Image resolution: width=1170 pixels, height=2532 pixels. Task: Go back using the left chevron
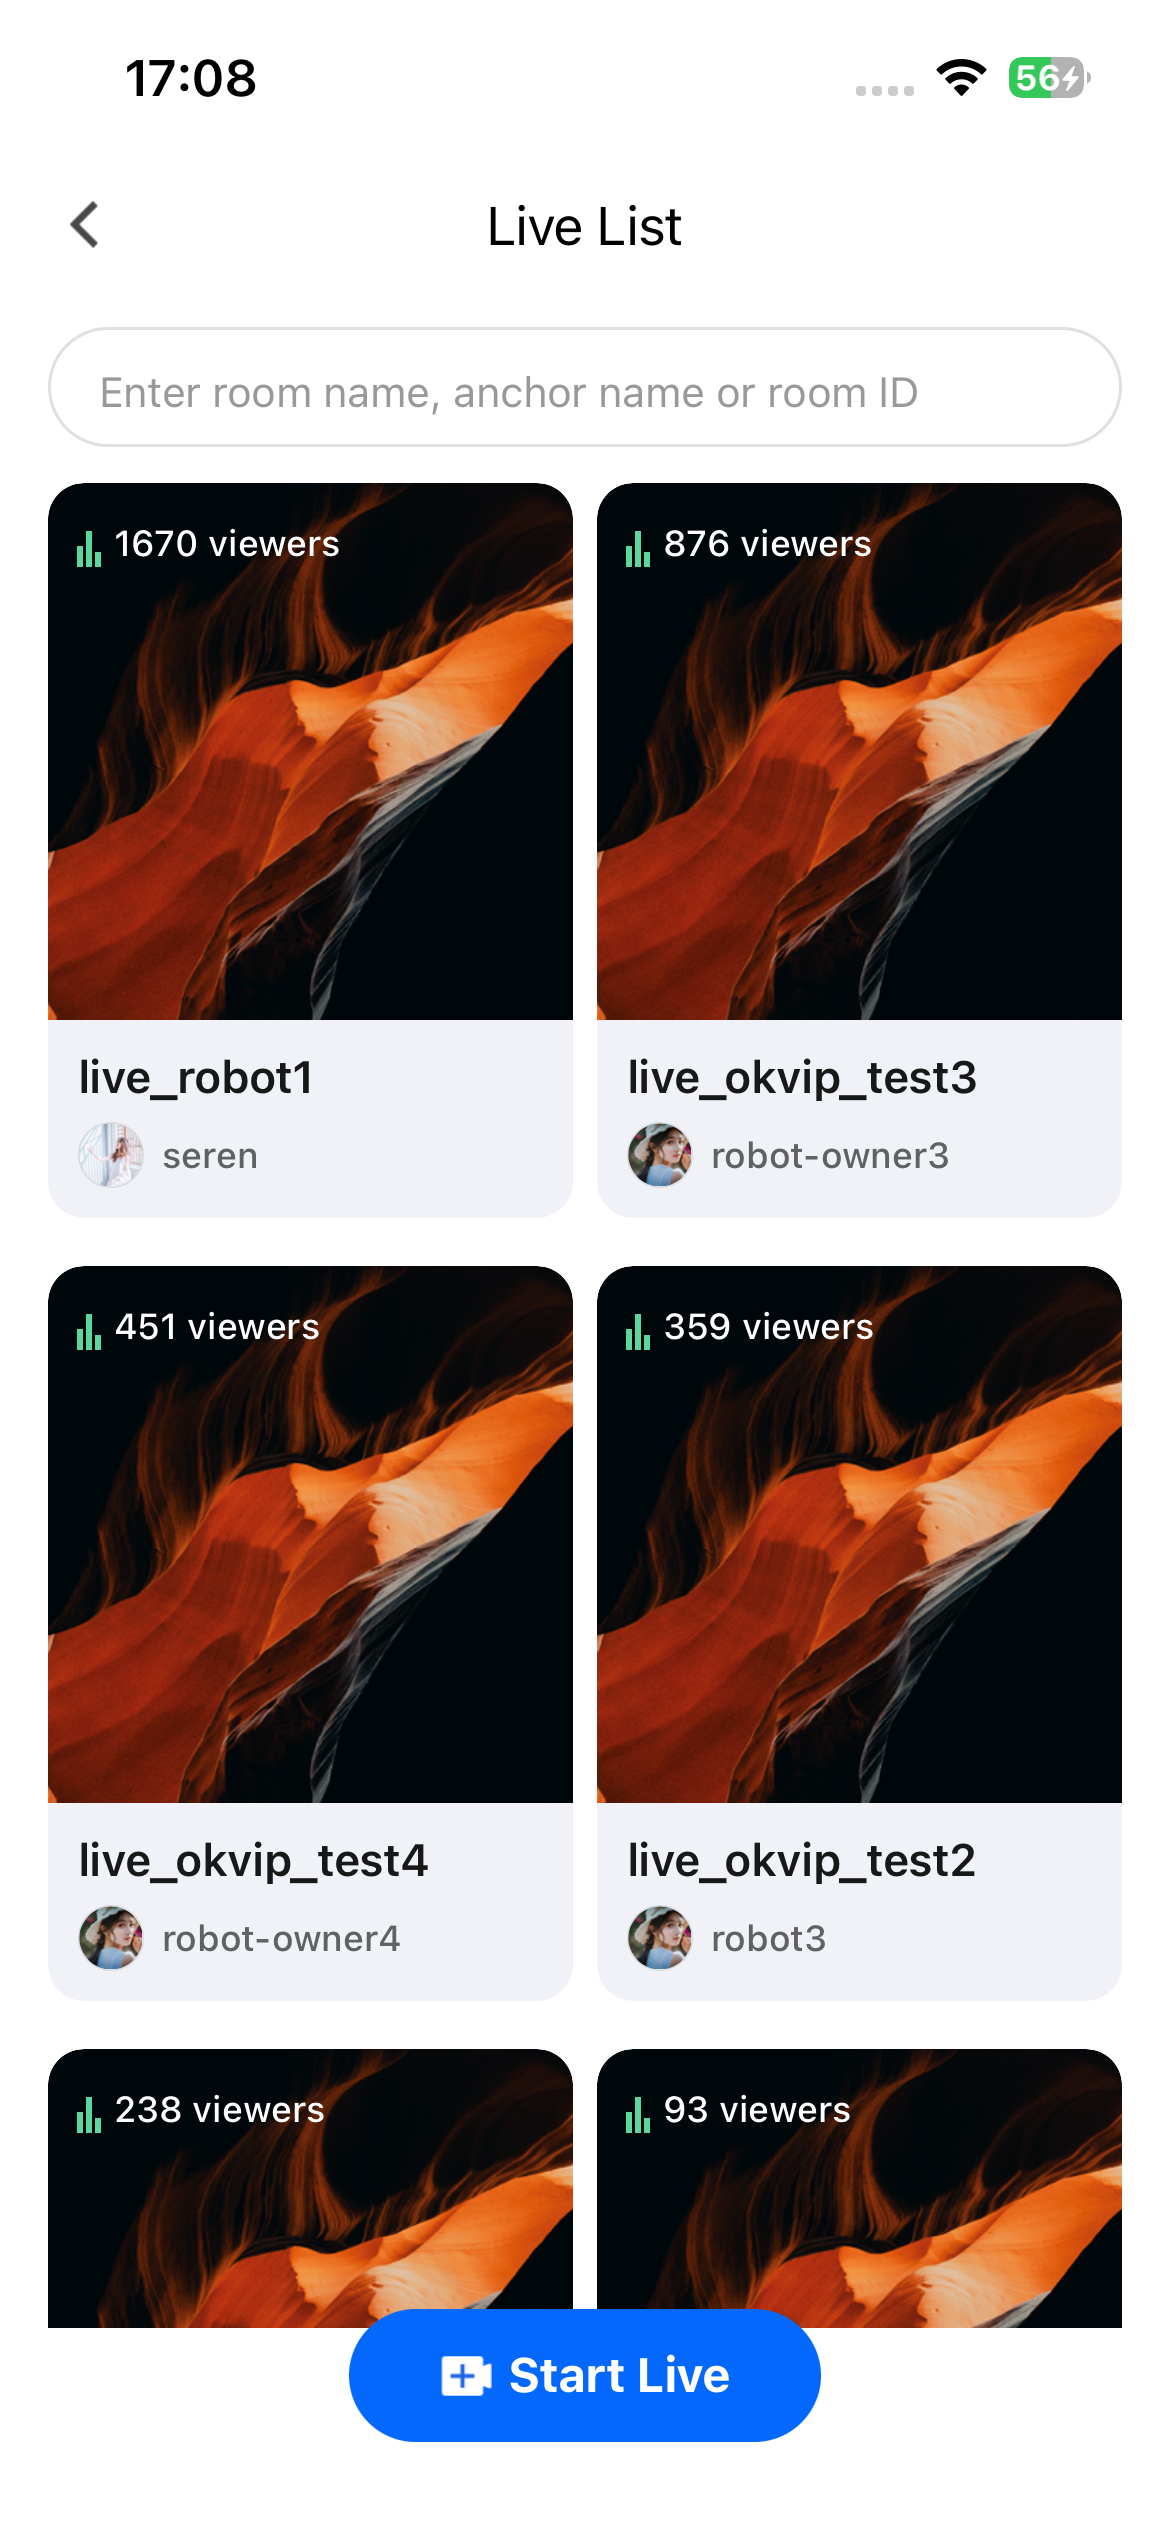click(x=85, y=225)
